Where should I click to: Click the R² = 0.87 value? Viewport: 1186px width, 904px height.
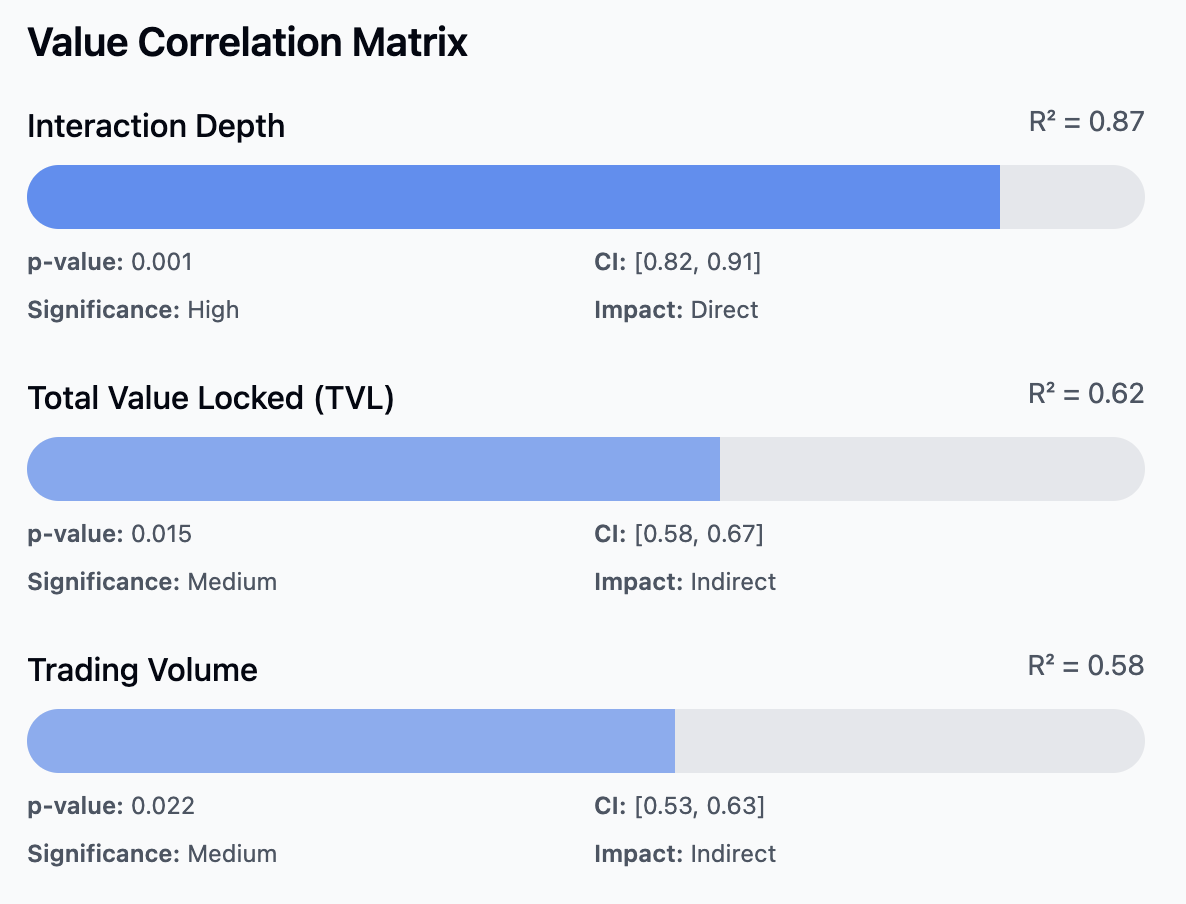1086,122
